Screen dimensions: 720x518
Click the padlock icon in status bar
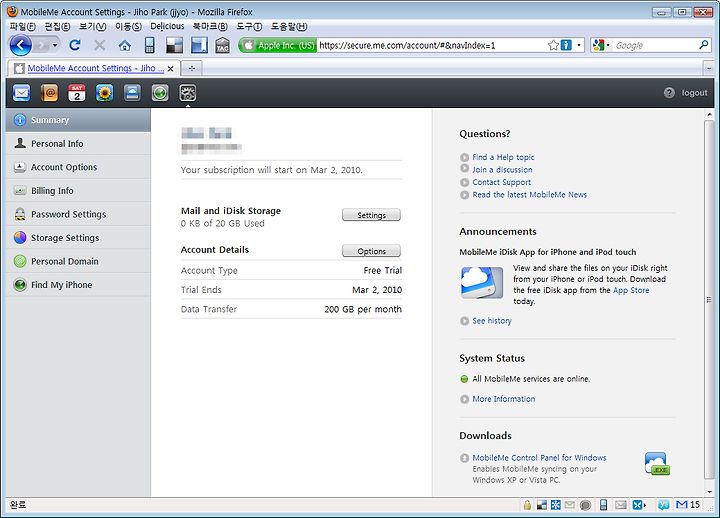[527, 505]
